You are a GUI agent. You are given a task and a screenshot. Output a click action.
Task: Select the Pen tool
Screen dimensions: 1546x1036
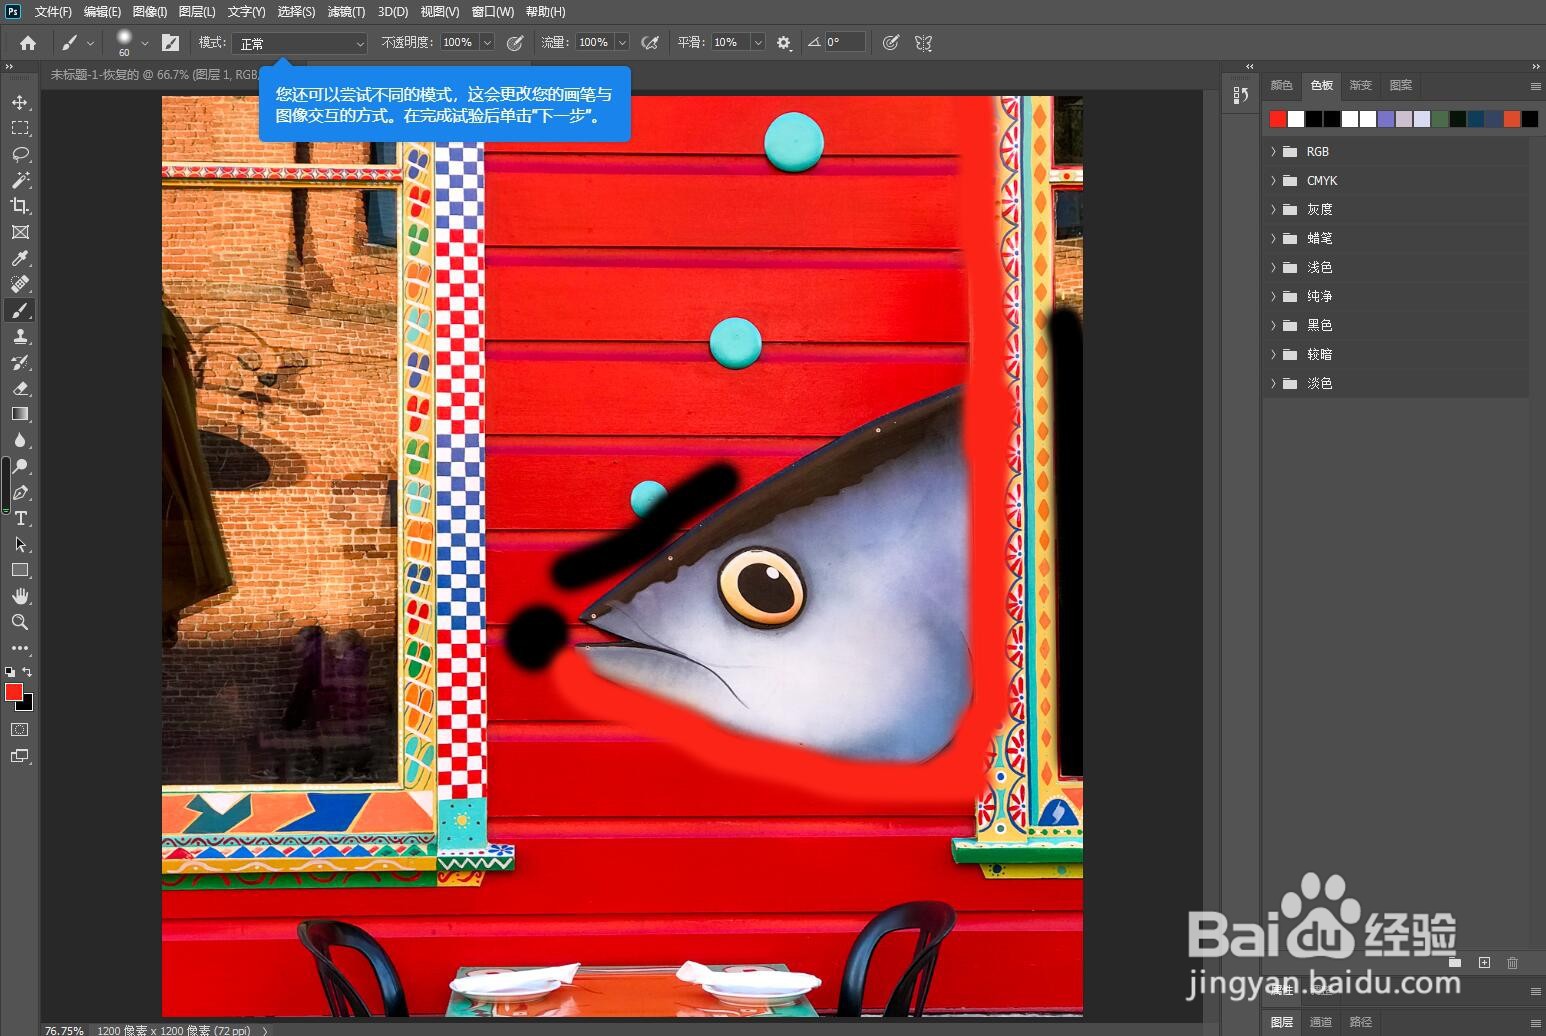point(20,492)
